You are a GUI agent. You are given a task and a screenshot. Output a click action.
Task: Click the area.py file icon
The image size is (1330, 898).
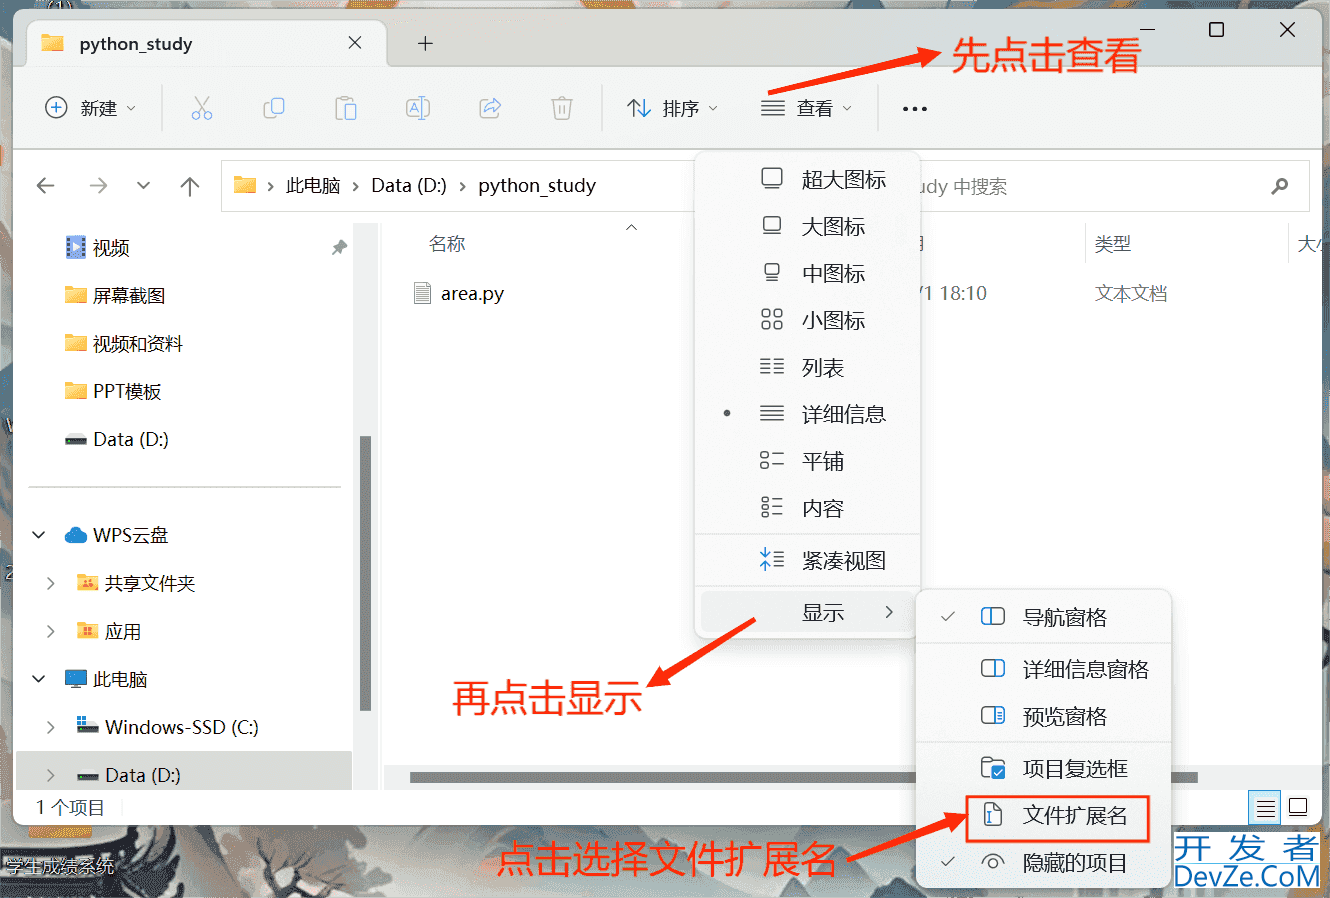click(422, 293)
